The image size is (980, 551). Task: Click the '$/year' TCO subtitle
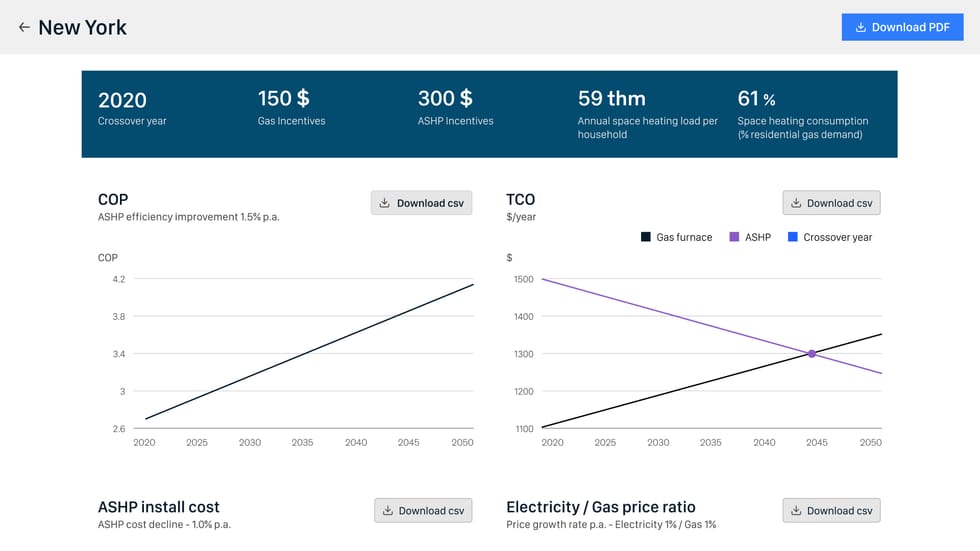521,217
